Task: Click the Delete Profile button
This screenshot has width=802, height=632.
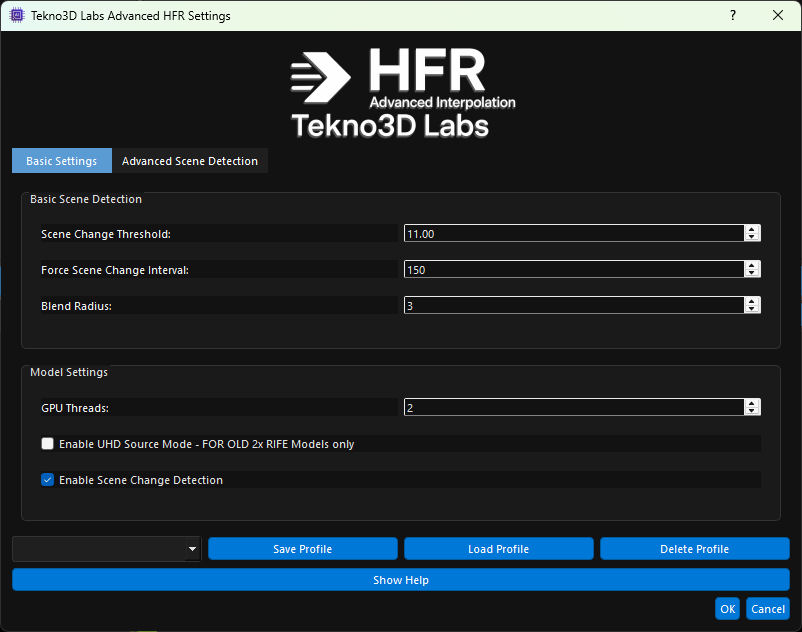Action: [x=695, y=549]
